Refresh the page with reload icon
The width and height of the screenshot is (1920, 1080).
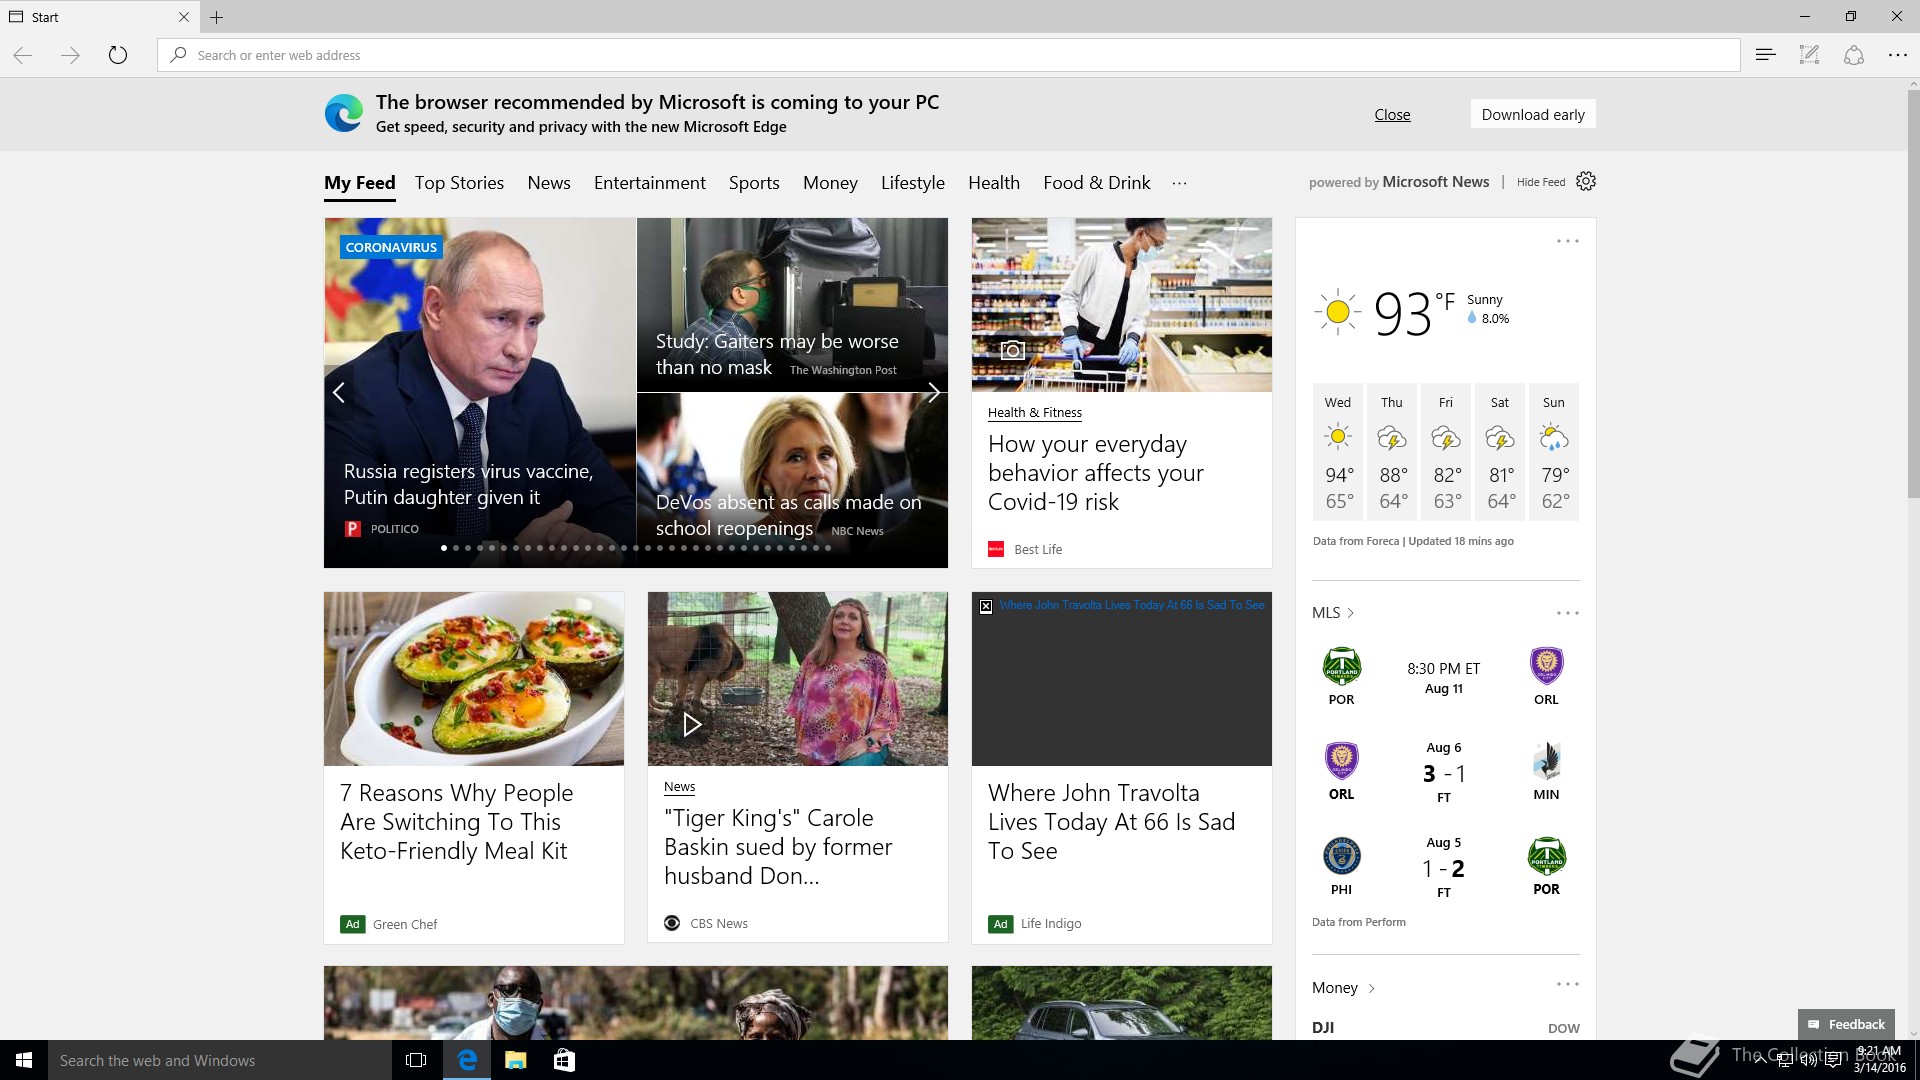click(118, 55)
